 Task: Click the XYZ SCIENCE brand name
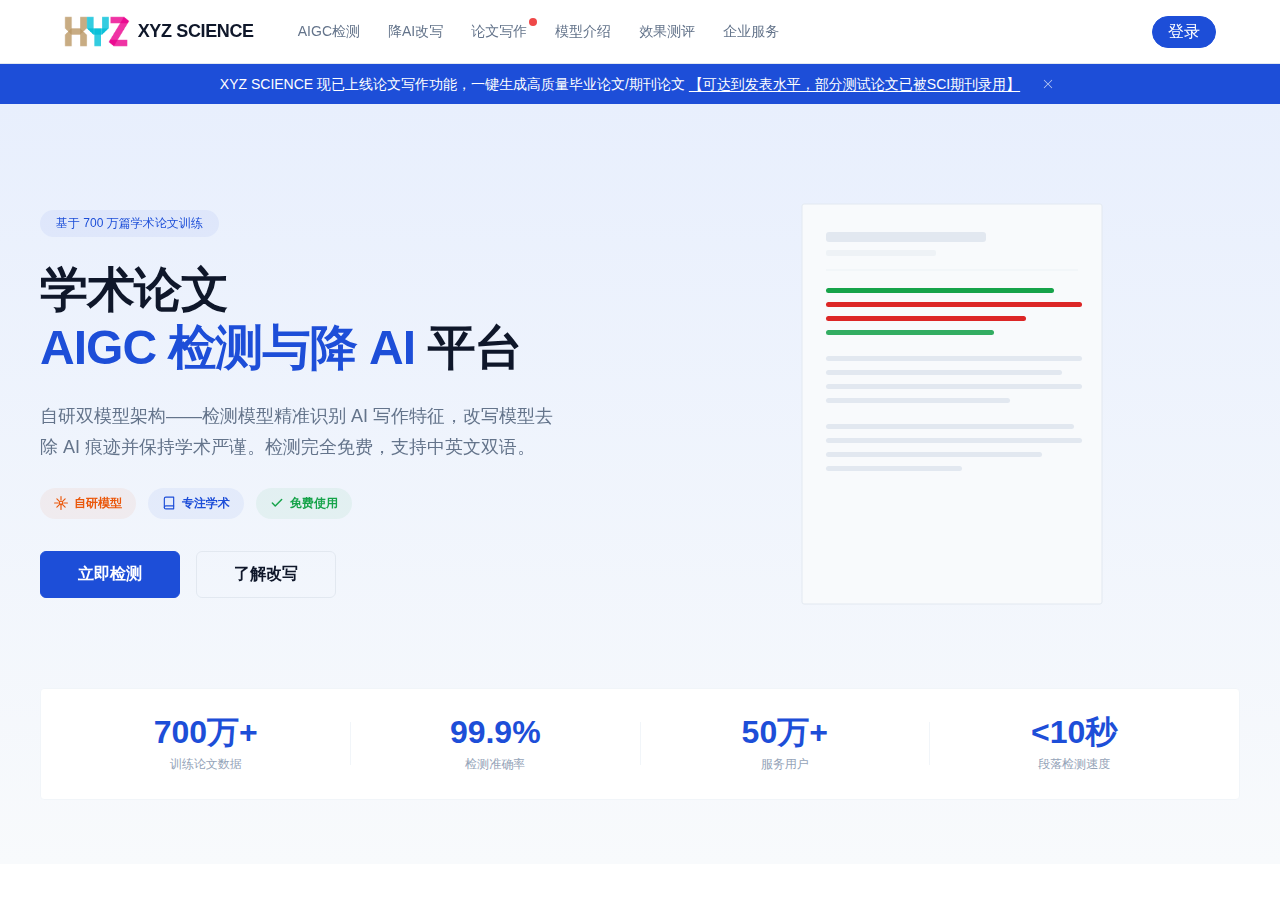click(196, 31)
